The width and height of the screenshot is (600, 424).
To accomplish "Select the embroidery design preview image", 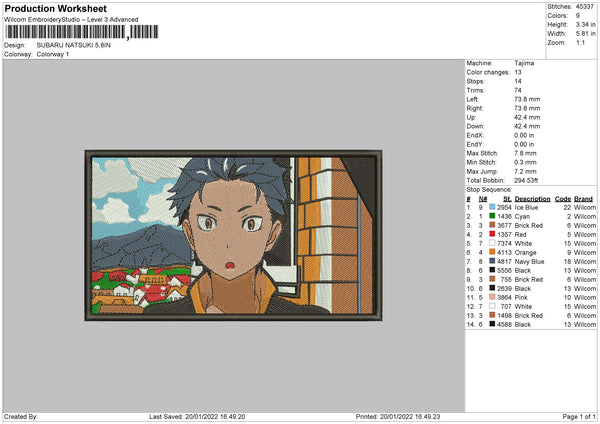I will click(233, 235).
